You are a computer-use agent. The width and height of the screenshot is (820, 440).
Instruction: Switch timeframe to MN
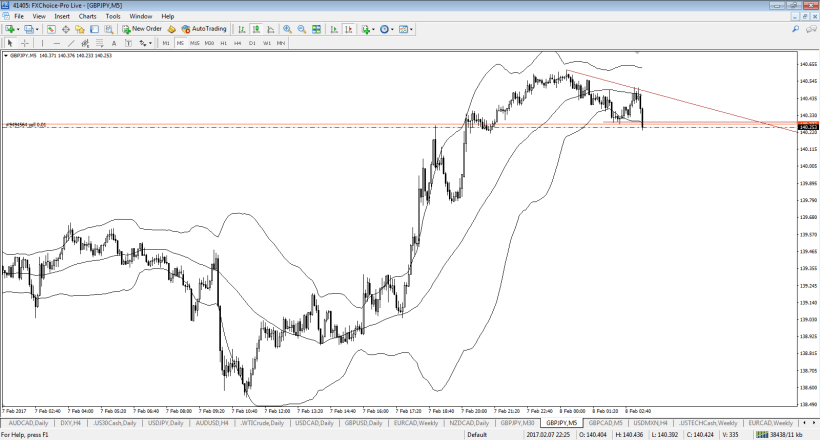[x=281, y=43]
